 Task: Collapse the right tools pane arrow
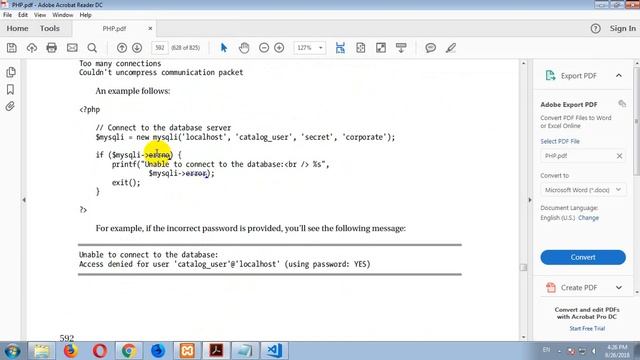pos(530,200)
